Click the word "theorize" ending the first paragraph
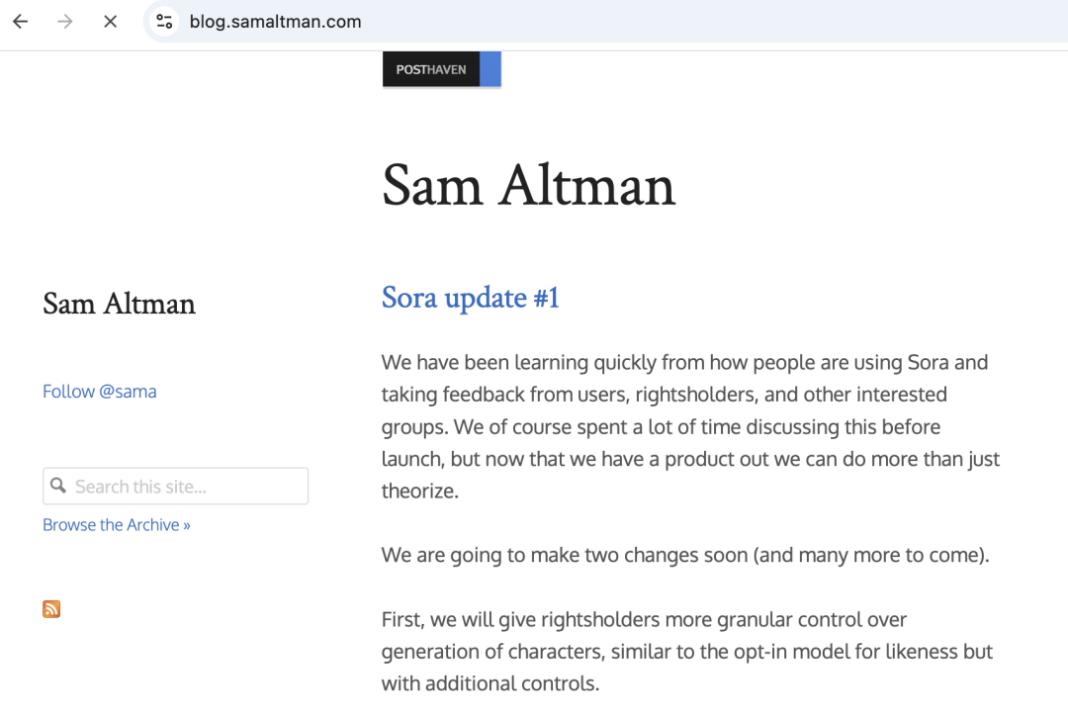Image resolution: width=1068 pixels, height=720 pixels. click(419, 492)
